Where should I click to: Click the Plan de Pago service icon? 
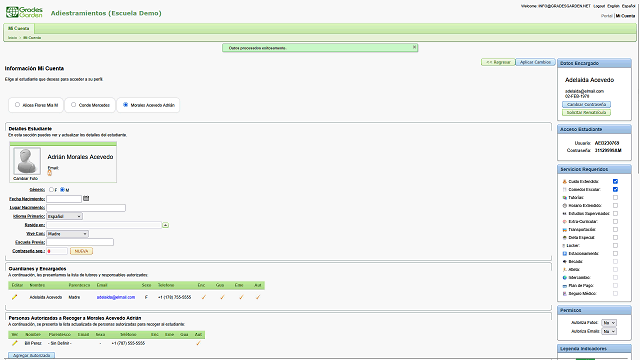click(x=564, y=286)
